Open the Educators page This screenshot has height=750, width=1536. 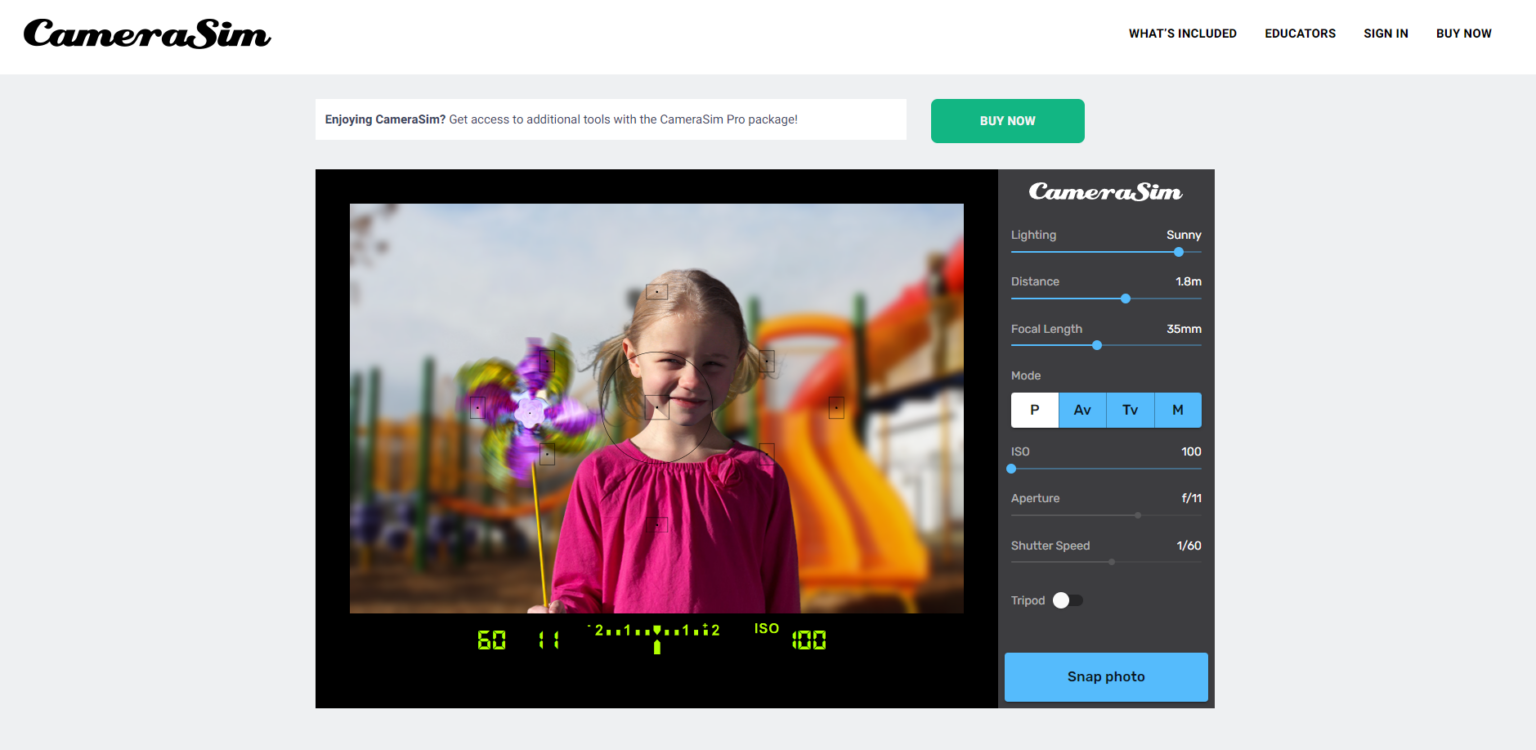click(x=1300, y=33)
